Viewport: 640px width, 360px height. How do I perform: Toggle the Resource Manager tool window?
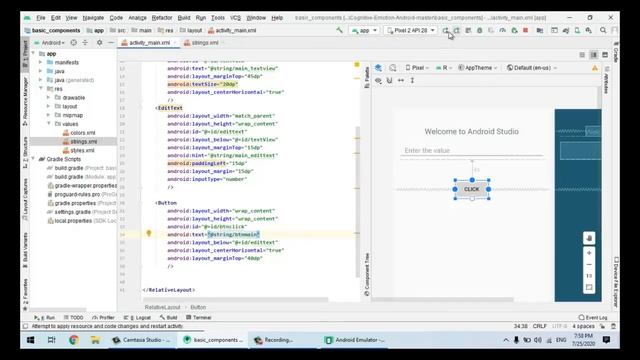click(x=25, y=101)
